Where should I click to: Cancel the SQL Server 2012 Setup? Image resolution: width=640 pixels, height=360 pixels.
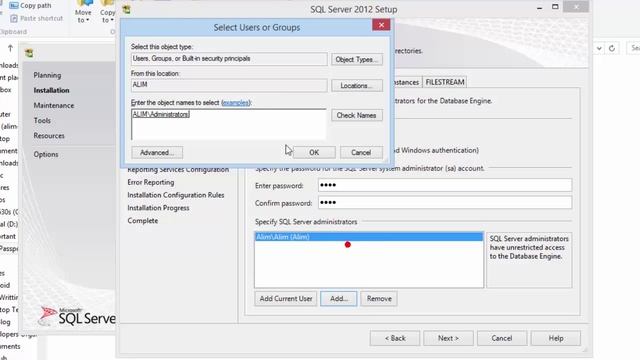502,338
